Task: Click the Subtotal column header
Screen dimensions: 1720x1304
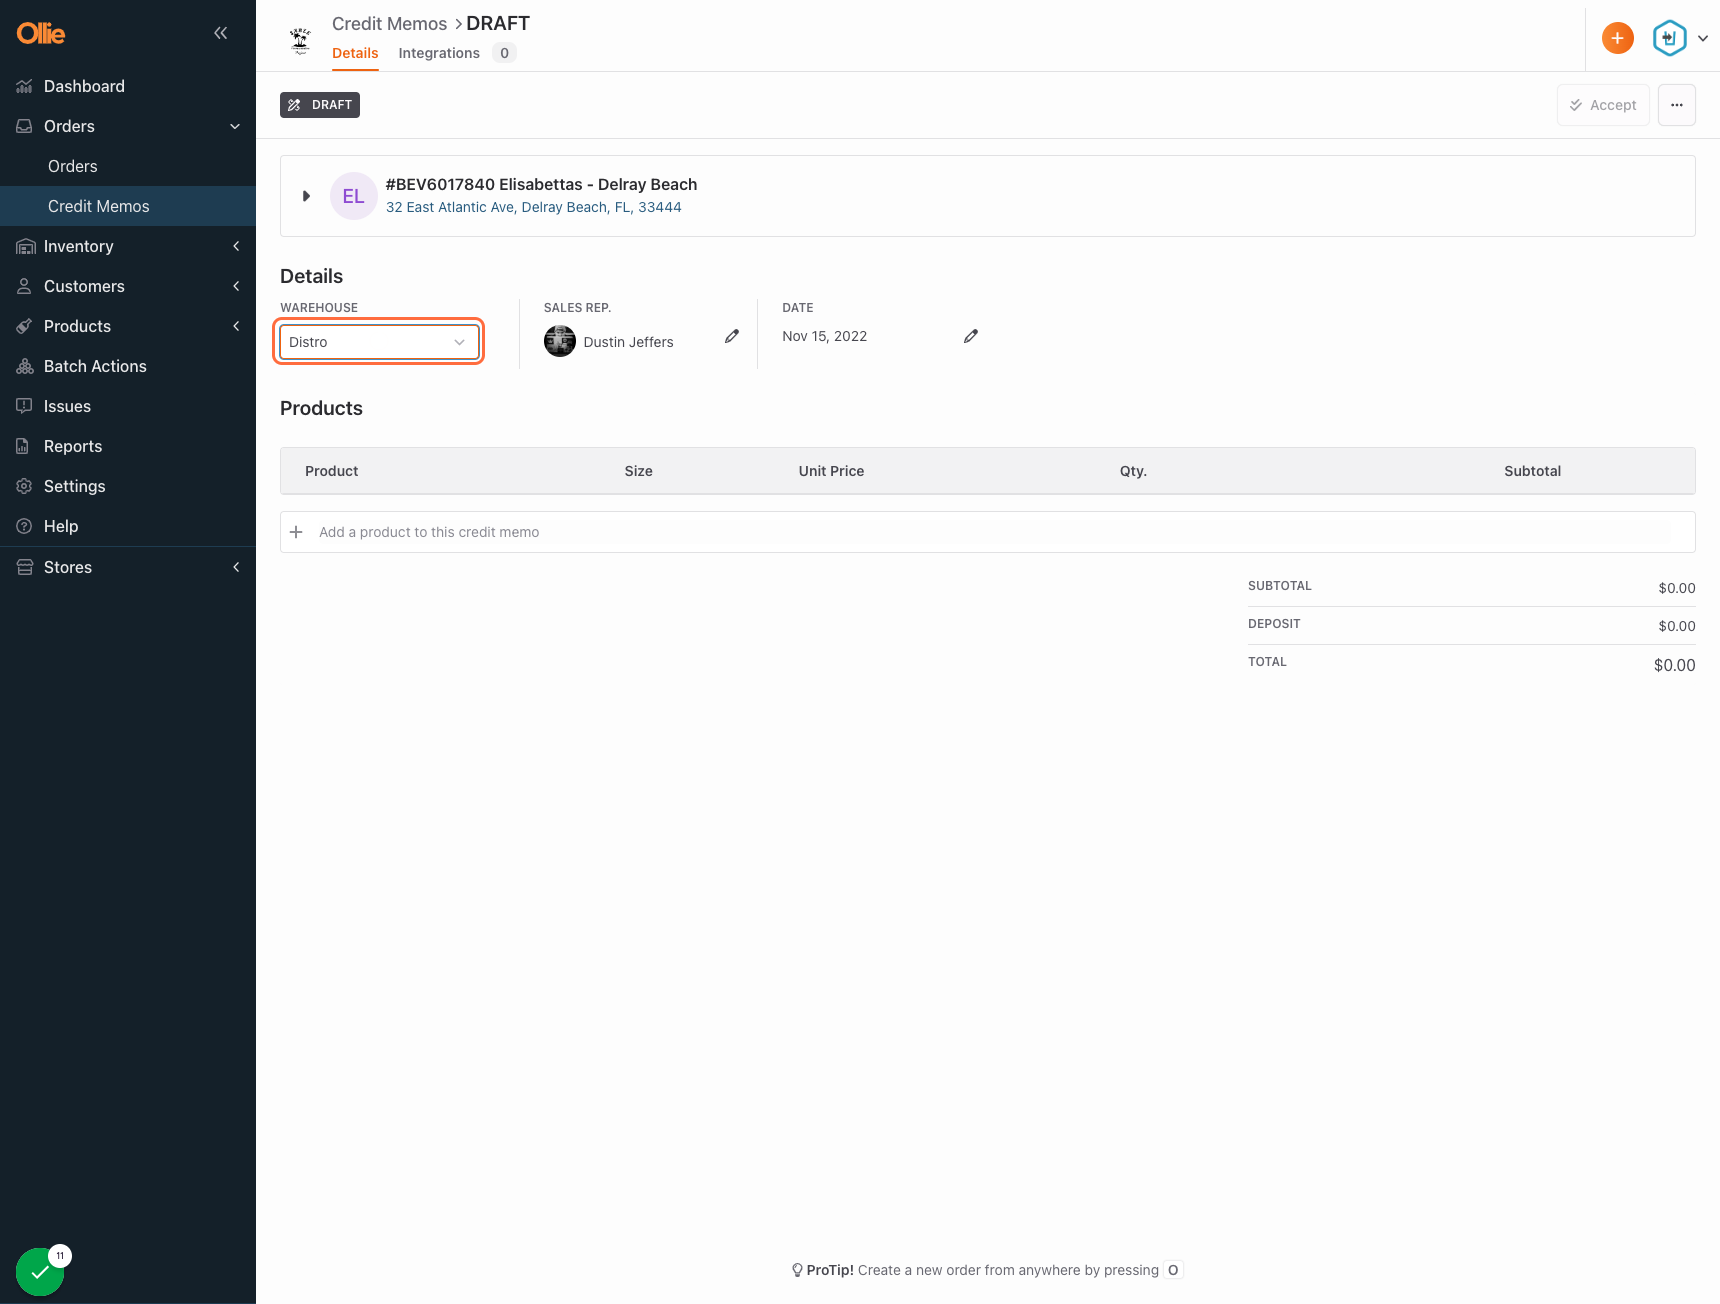Action: (1533, 471)
